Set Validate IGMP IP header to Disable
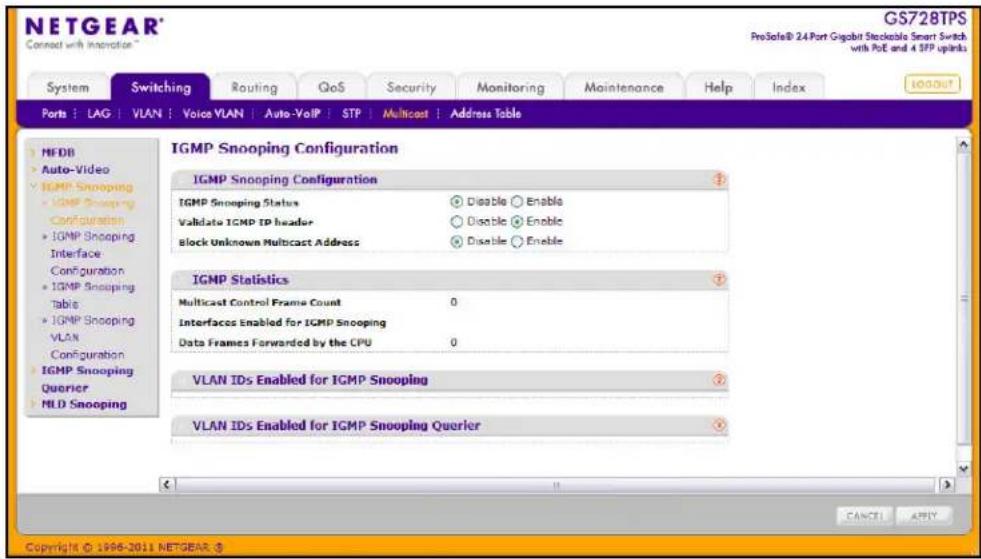This screenshot has width=981, height=559. [x=456, y=222]
